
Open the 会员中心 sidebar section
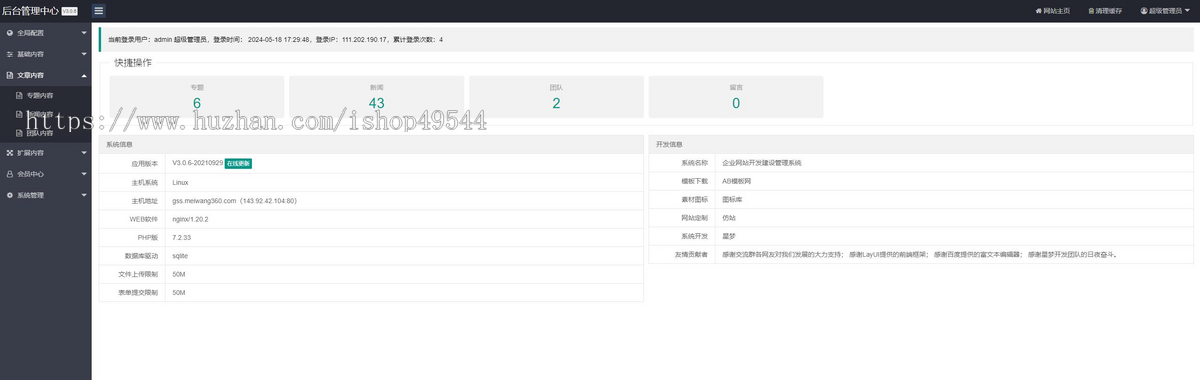point(45,174)
